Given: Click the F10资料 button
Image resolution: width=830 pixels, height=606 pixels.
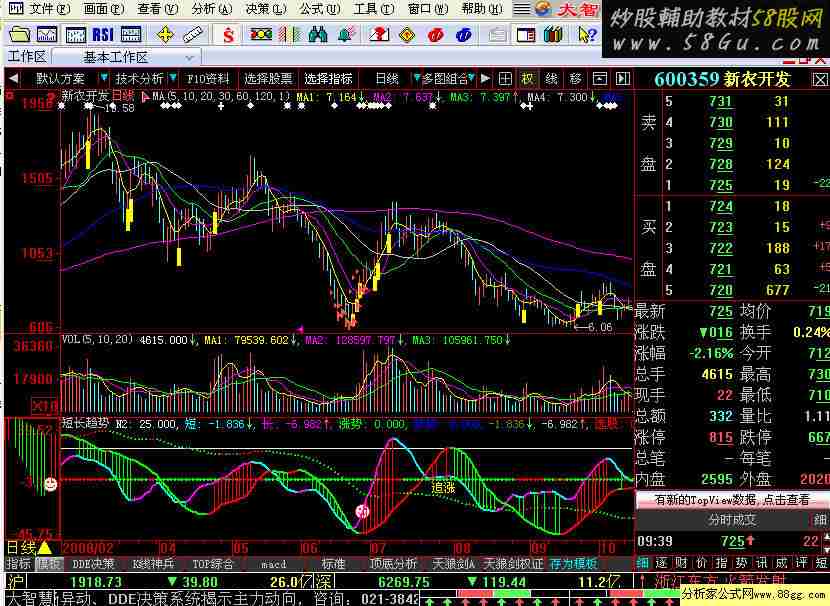Looking at the screenshot, I should (208, 79).
